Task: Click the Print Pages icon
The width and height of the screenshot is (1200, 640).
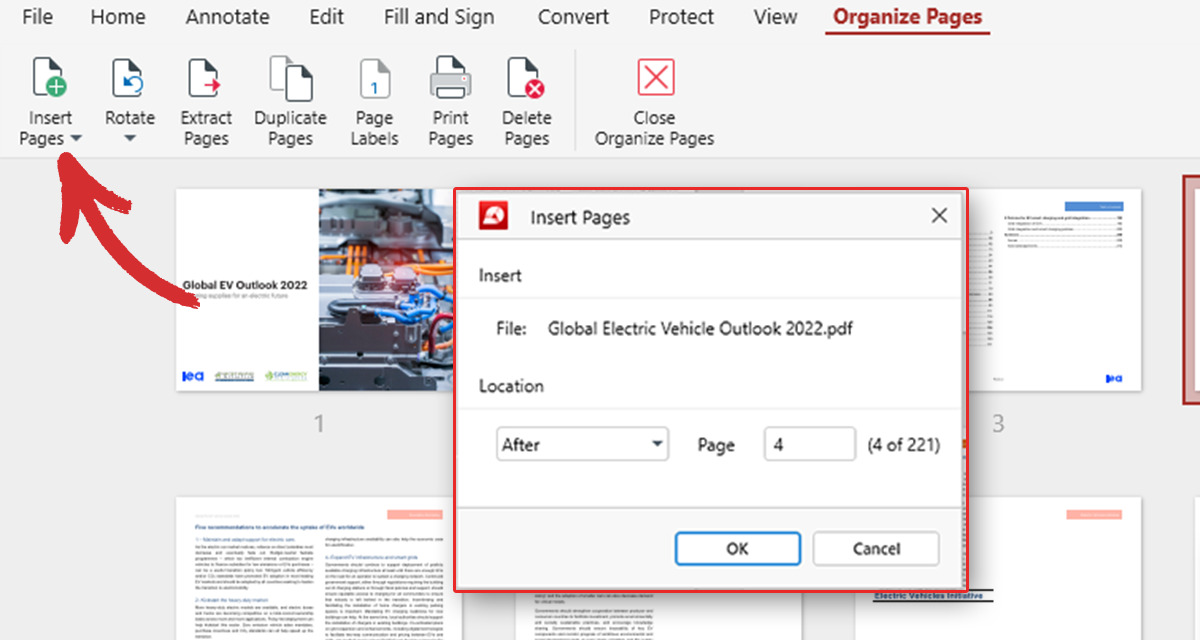Action: (x=450, y=77)
